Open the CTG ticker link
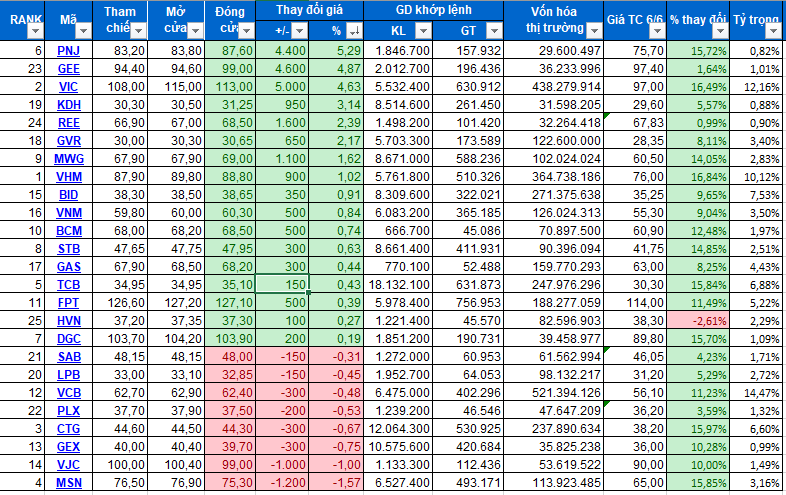 (69, 430)
